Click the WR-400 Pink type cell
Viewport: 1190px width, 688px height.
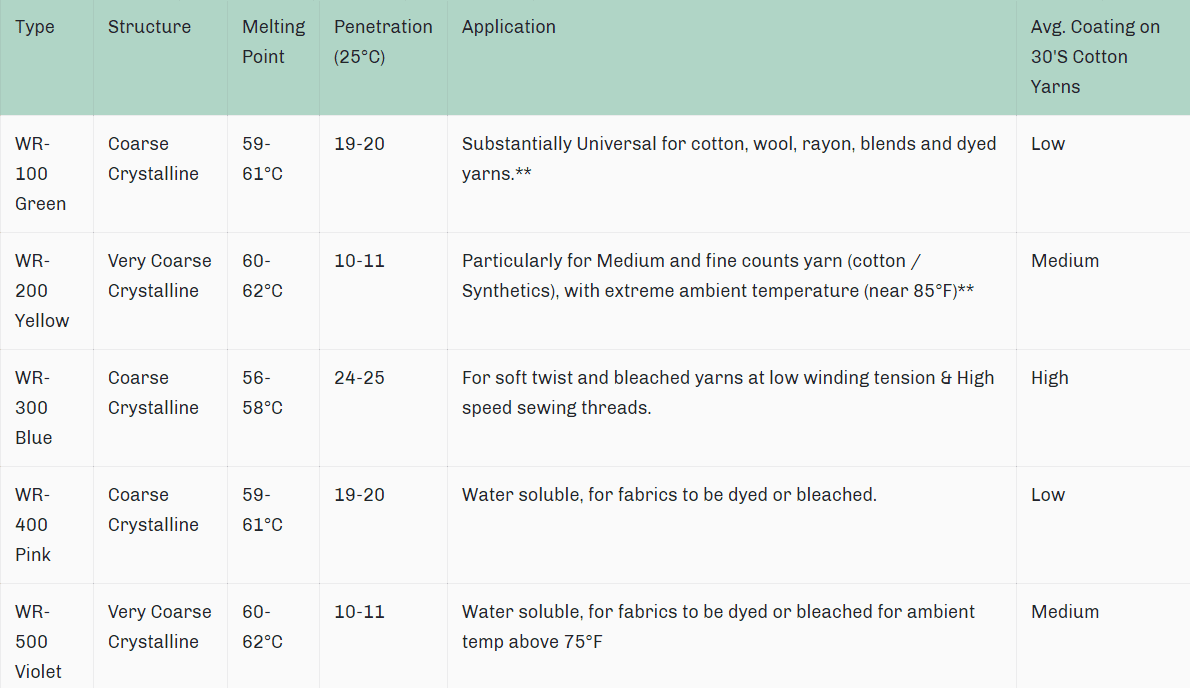[x=33, y=525]
